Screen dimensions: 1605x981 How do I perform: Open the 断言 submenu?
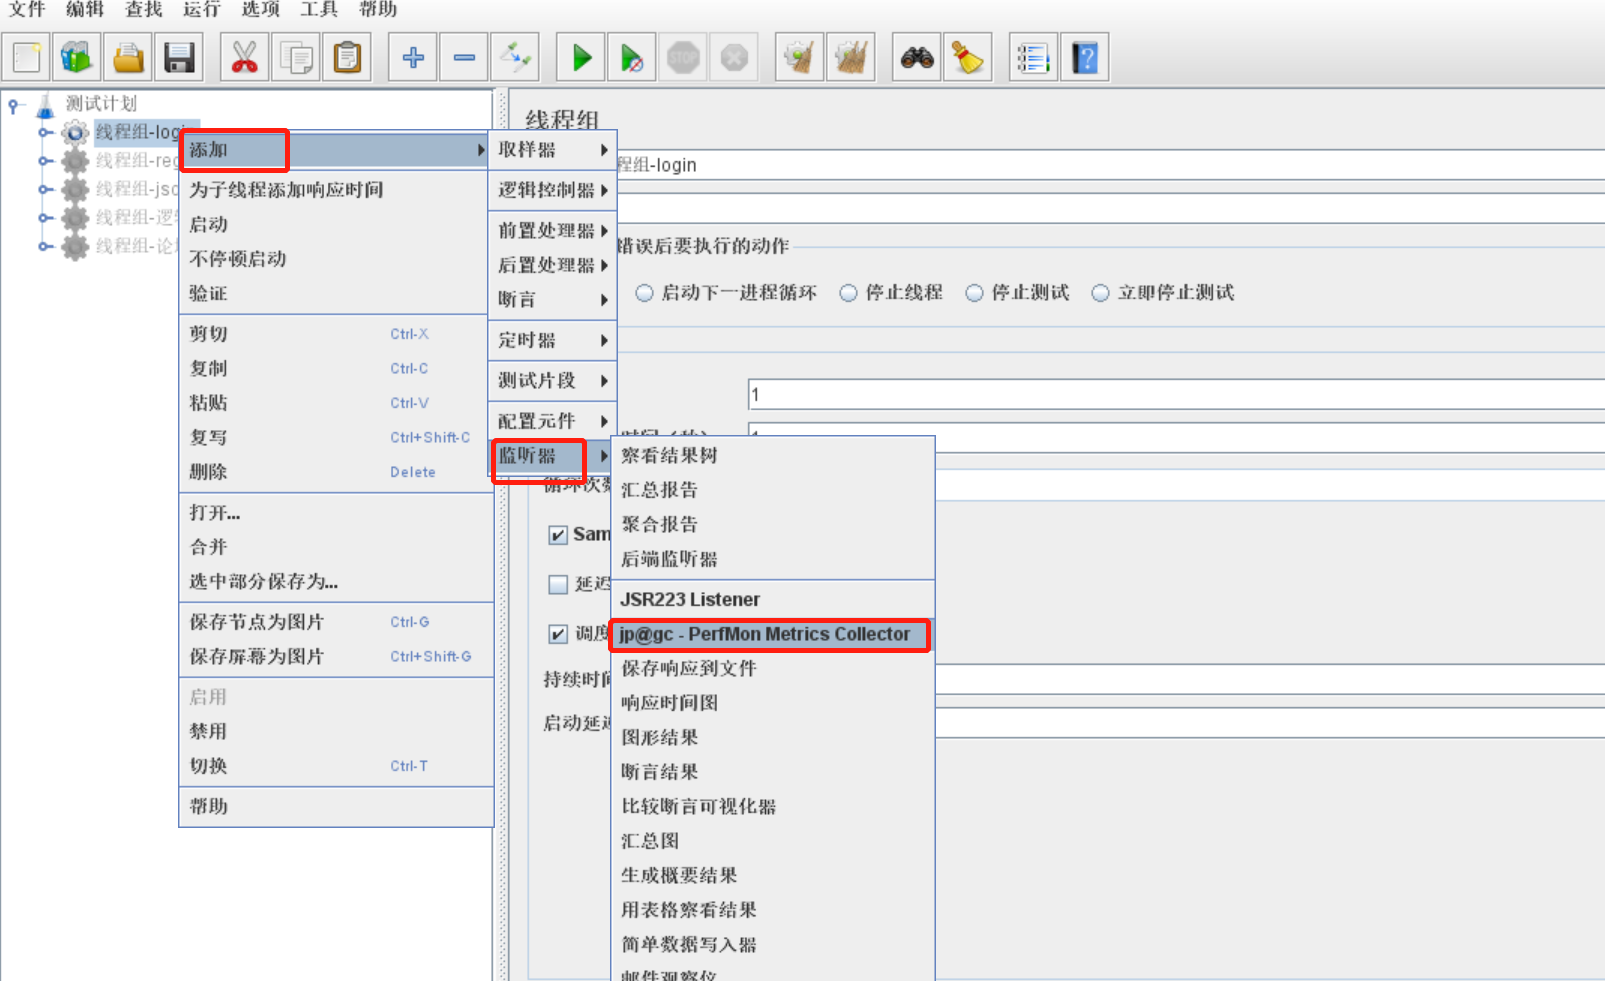coord(552,300)
